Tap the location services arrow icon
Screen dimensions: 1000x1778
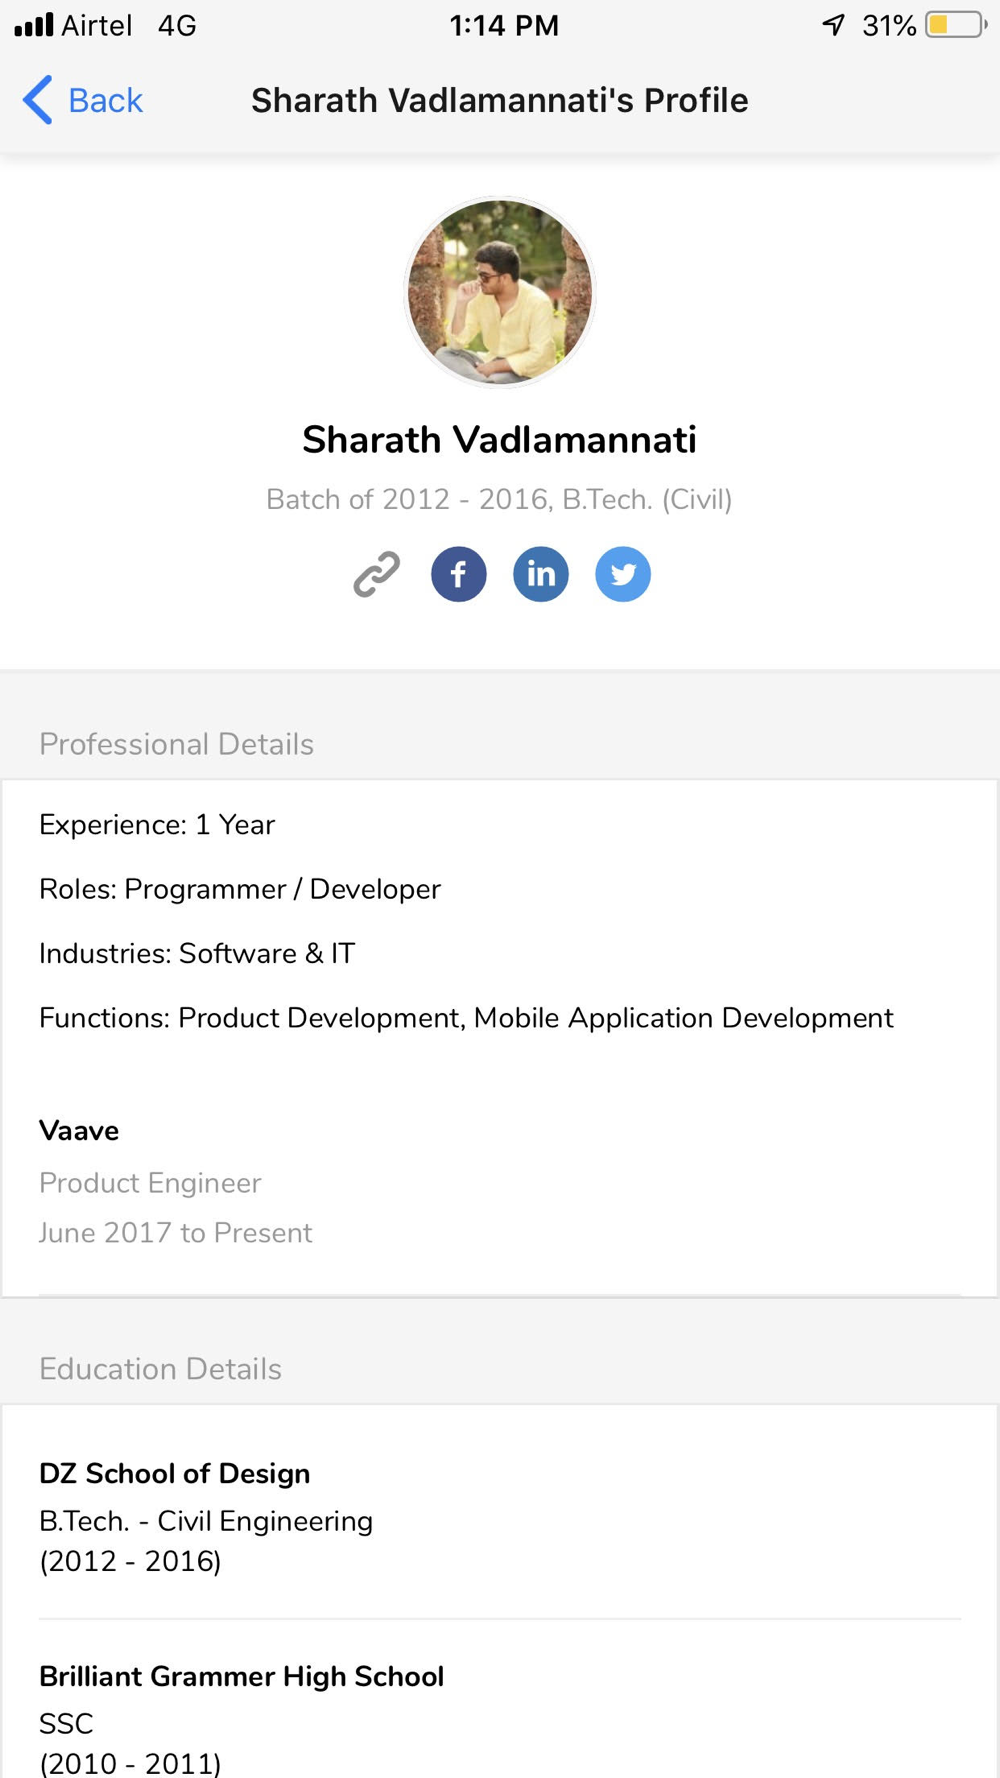834,25
